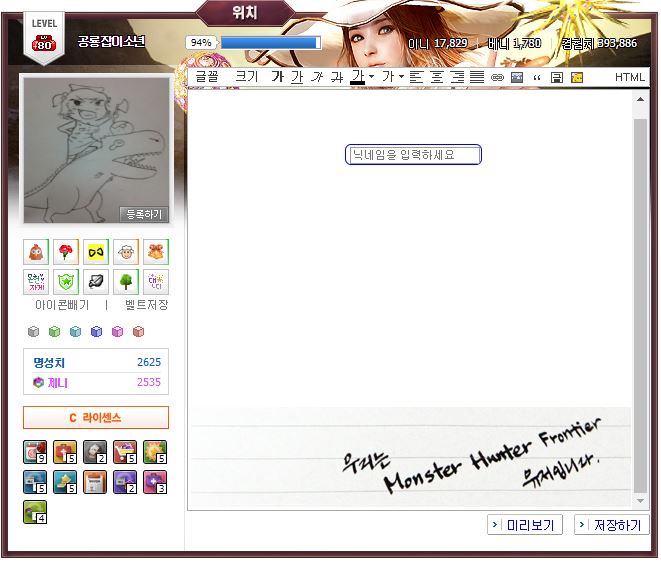This screenshot has width=661, height=567.
Task: Click the 위치 tab header
Action: pos(245,12)
